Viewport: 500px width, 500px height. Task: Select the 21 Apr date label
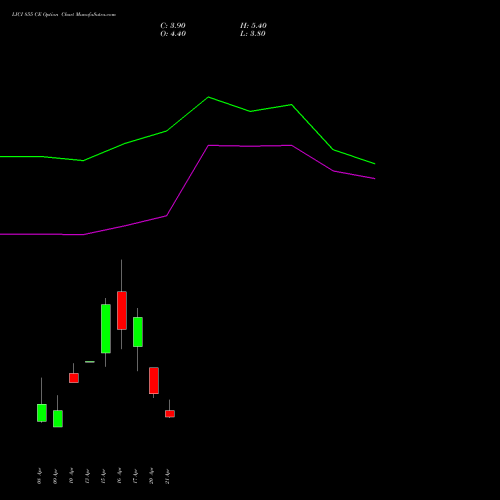pyautogui.click(x=168, y=476)
